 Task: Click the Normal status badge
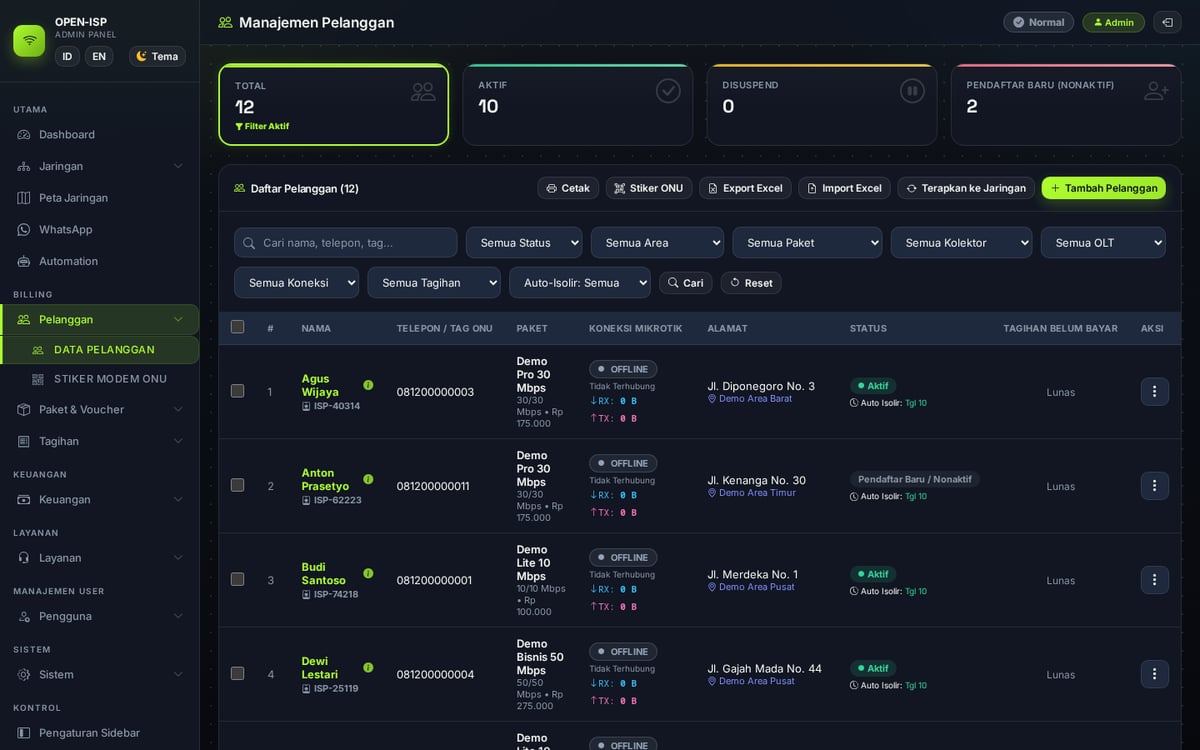point(1038,22)
